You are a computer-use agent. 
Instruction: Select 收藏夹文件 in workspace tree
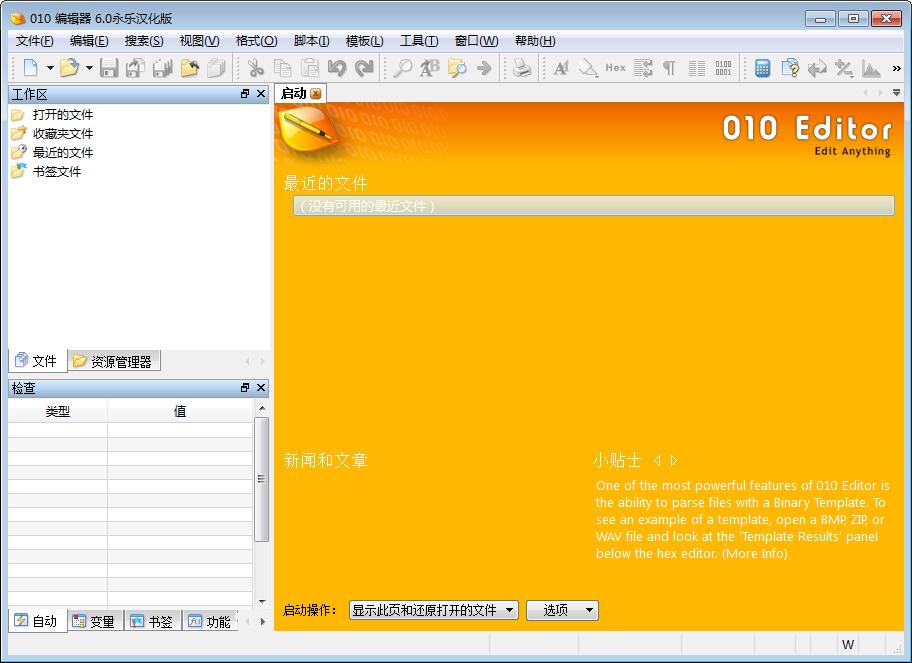click(63, 134)
